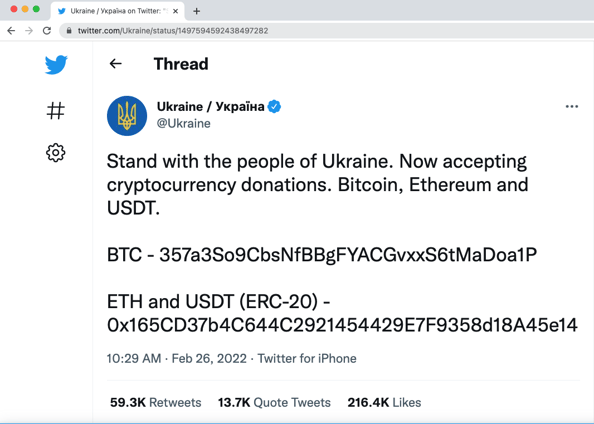View the 13.7K Quote Tweets
Viewport: 594px width, 424px height.
274,402
